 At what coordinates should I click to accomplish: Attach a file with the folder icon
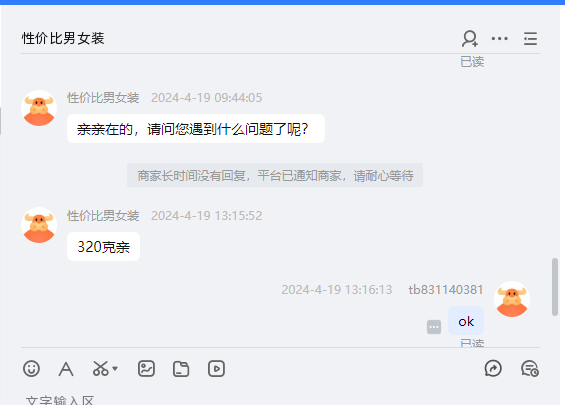[181, 369]
